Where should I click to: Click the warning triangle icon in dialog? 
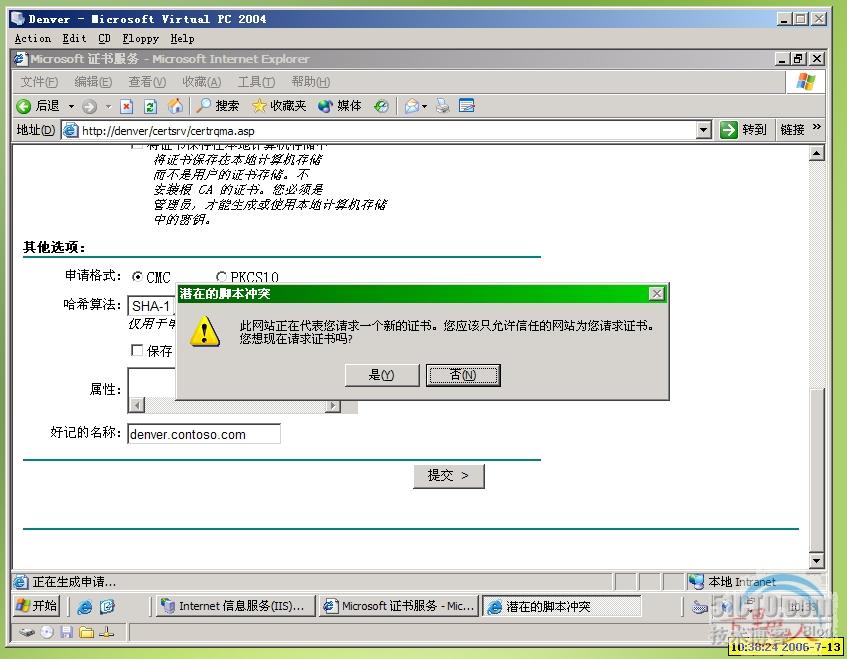point(205,331)
